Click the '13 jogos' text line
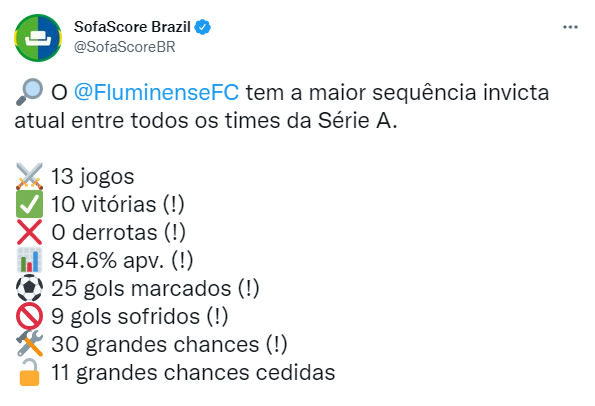The height and width of the screenshot is (406, 595). coord(93,177)
